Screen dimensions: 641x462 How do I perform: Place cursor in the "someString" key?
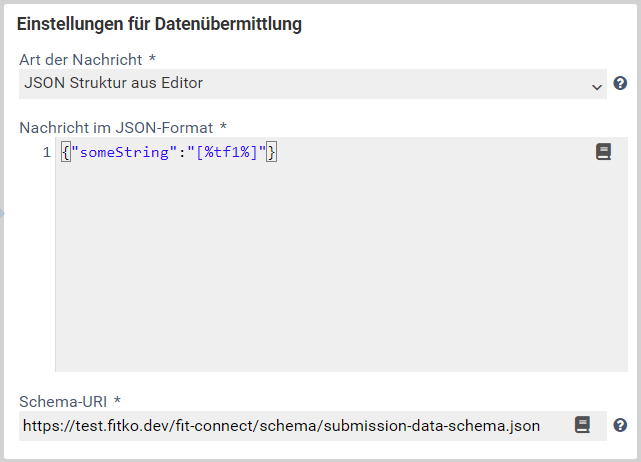124,153
